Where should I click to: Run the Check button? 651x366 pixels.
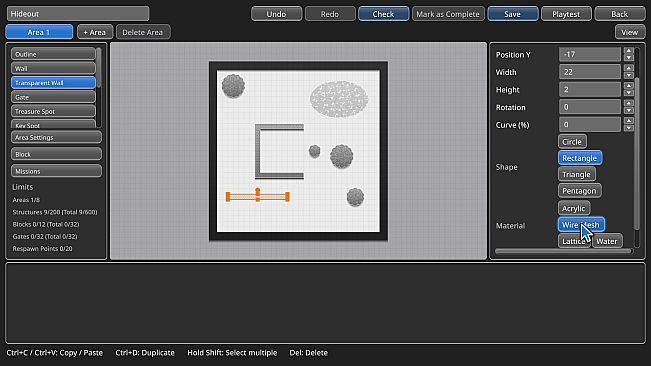point(383,14)
